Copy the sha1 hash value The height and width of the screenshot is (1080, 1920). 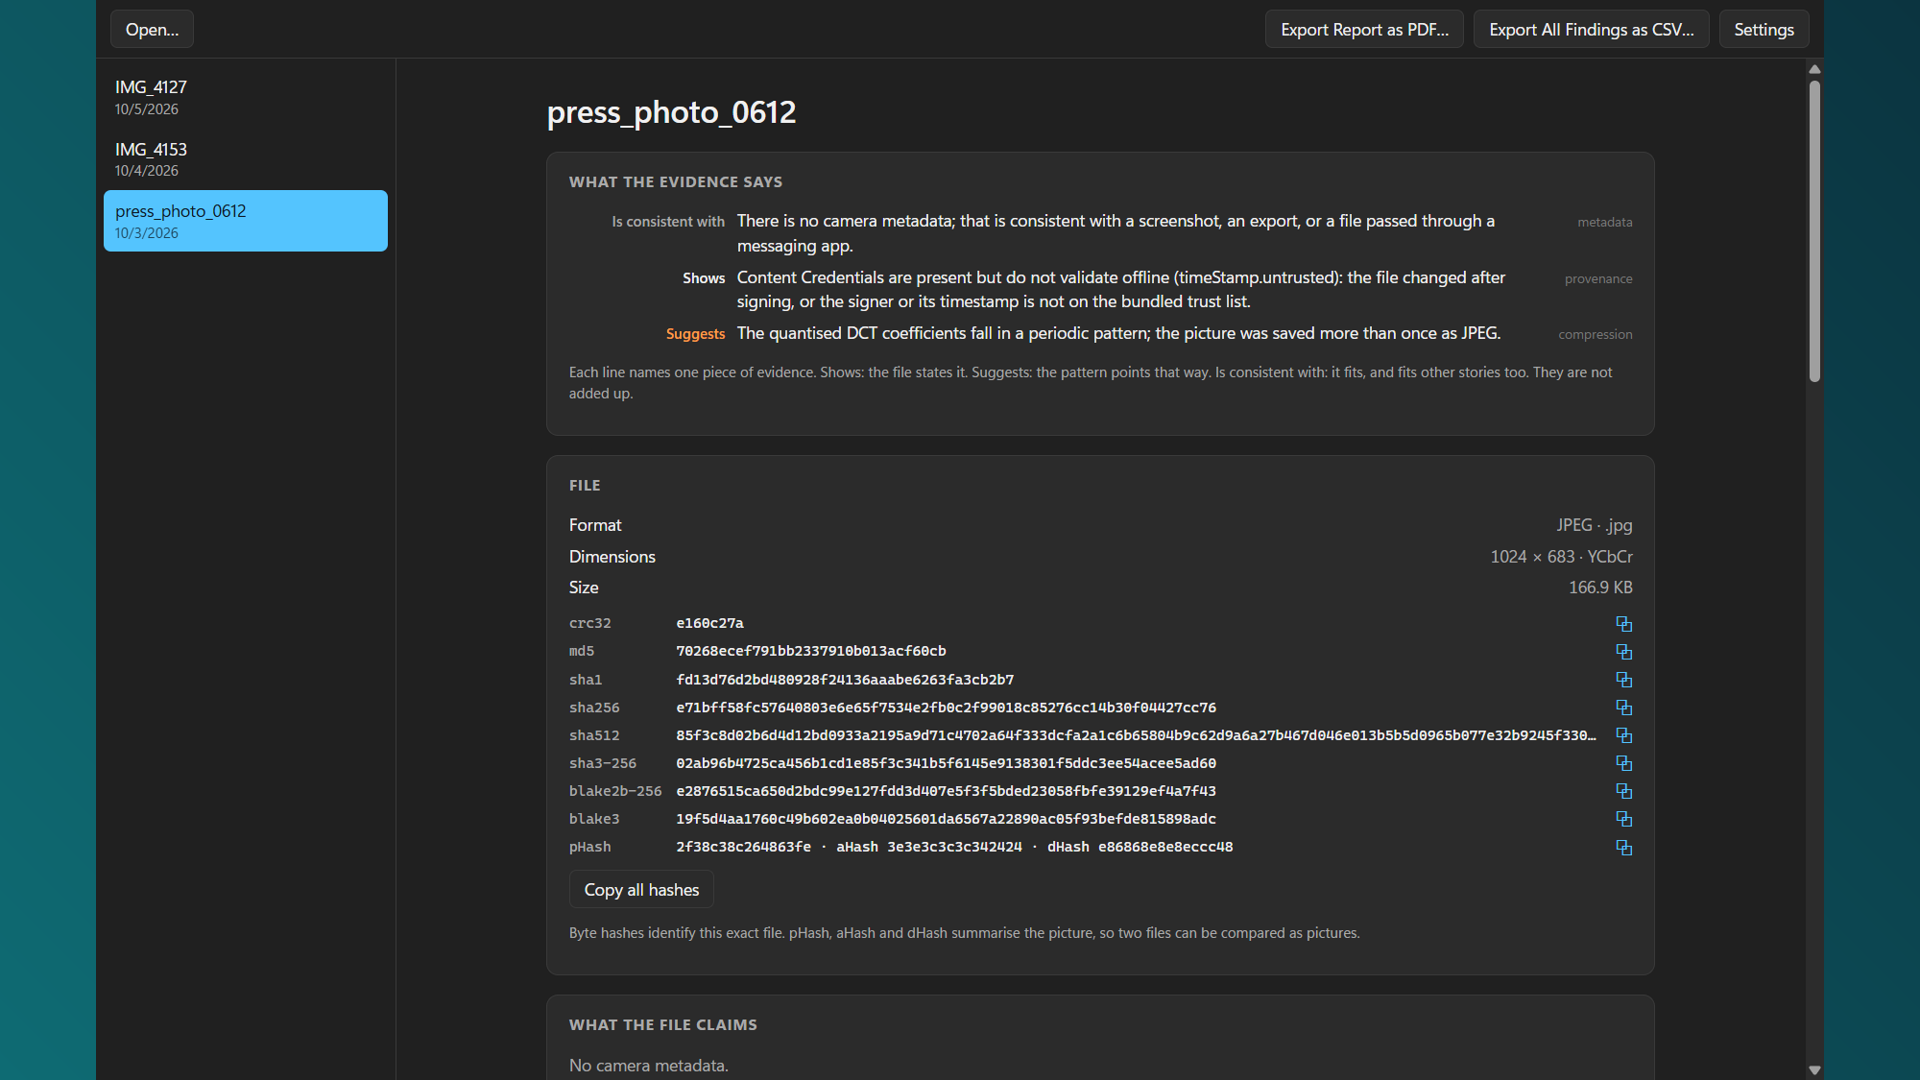(x=1624, y=679)
